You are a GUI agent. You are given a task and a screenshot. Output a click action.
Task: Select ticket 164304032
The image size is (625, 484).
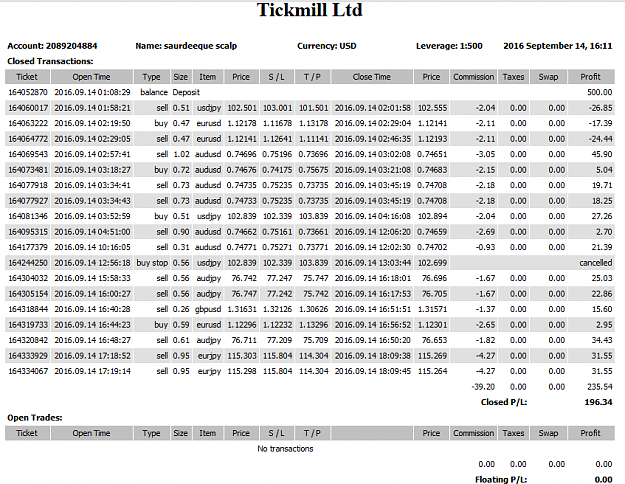coord(28,278)
